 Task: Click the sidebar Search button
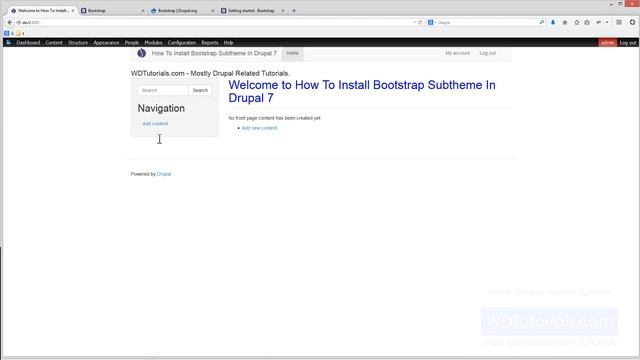200,90
